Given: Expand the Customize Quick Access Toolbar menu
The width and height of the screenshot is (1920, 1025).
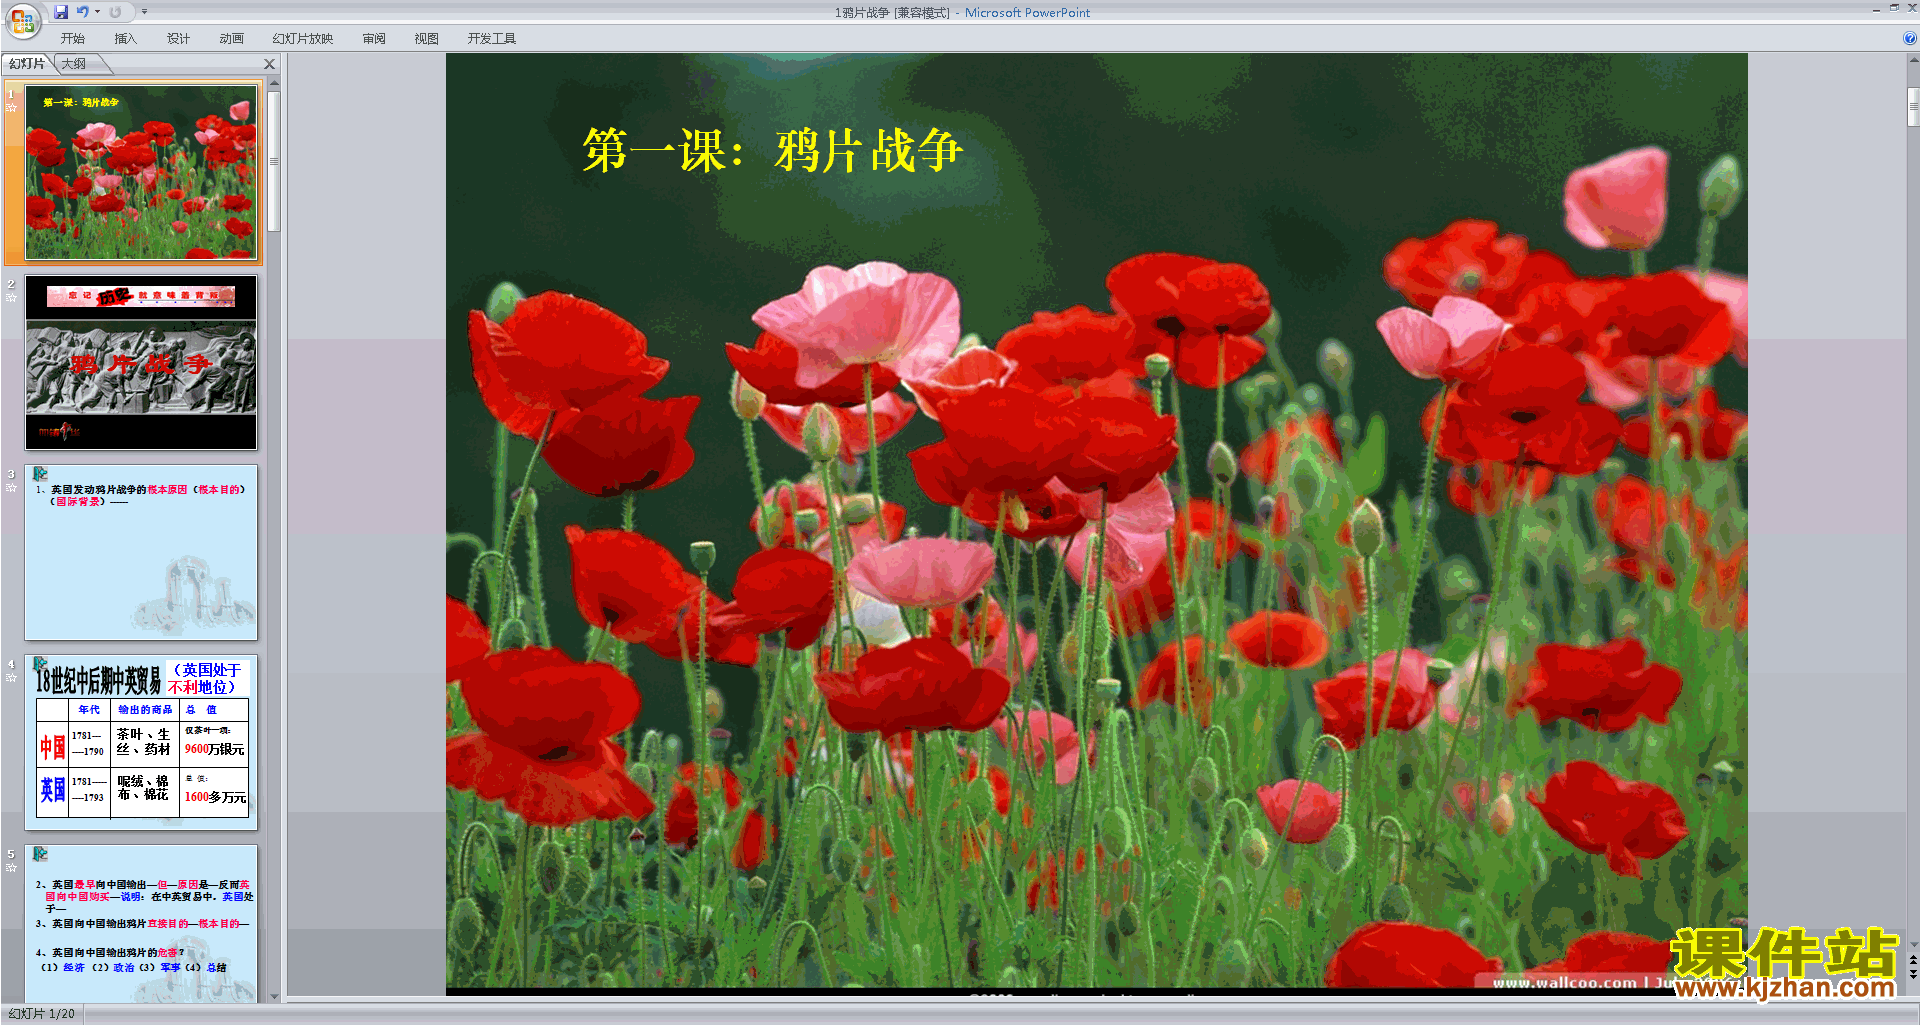Looking at the screenshot, I should (x=144, y=12).
